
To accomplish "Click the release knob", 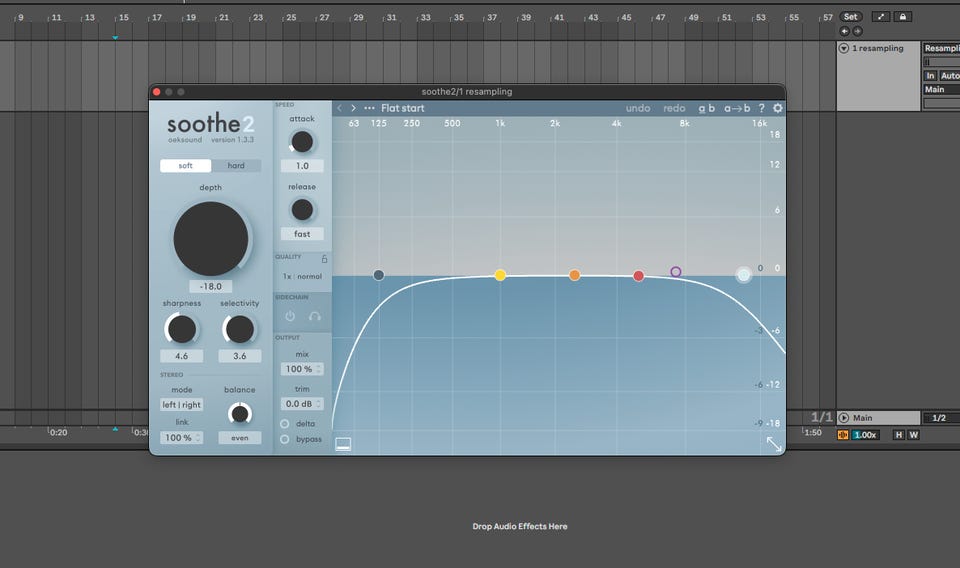I will point(302,210).
